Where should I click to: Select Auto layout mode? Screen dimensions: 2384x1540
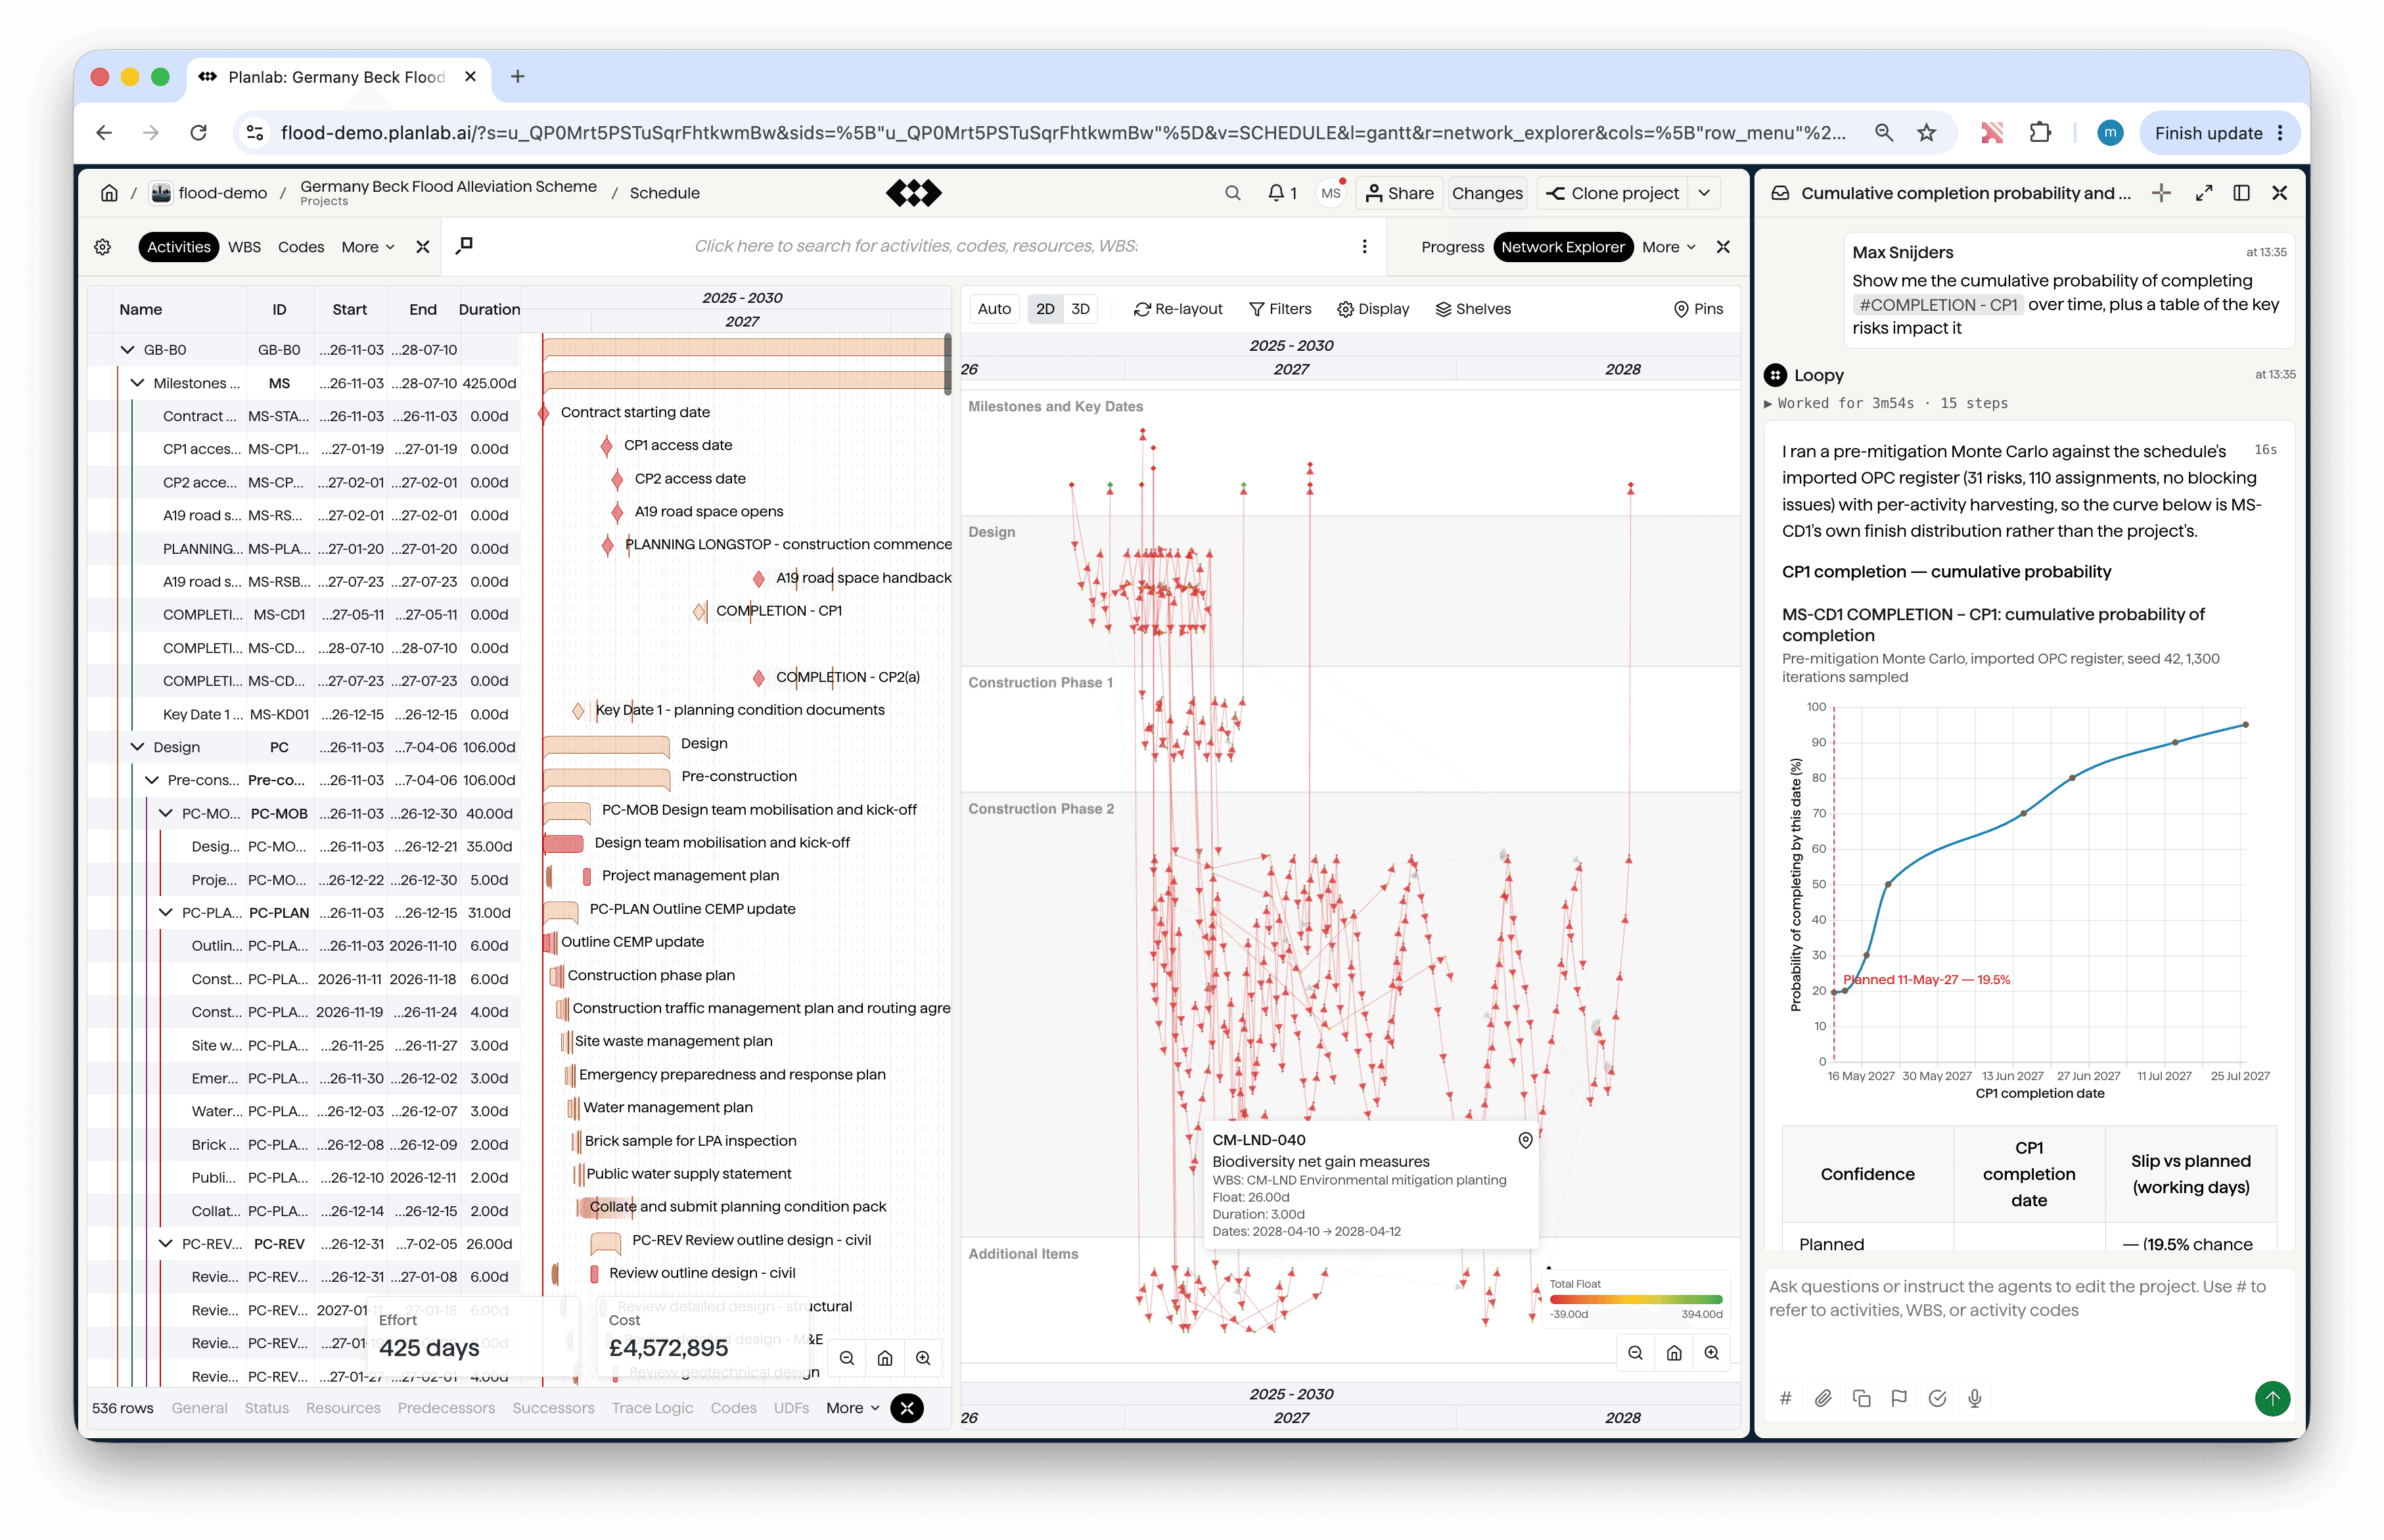click(994, 309)
